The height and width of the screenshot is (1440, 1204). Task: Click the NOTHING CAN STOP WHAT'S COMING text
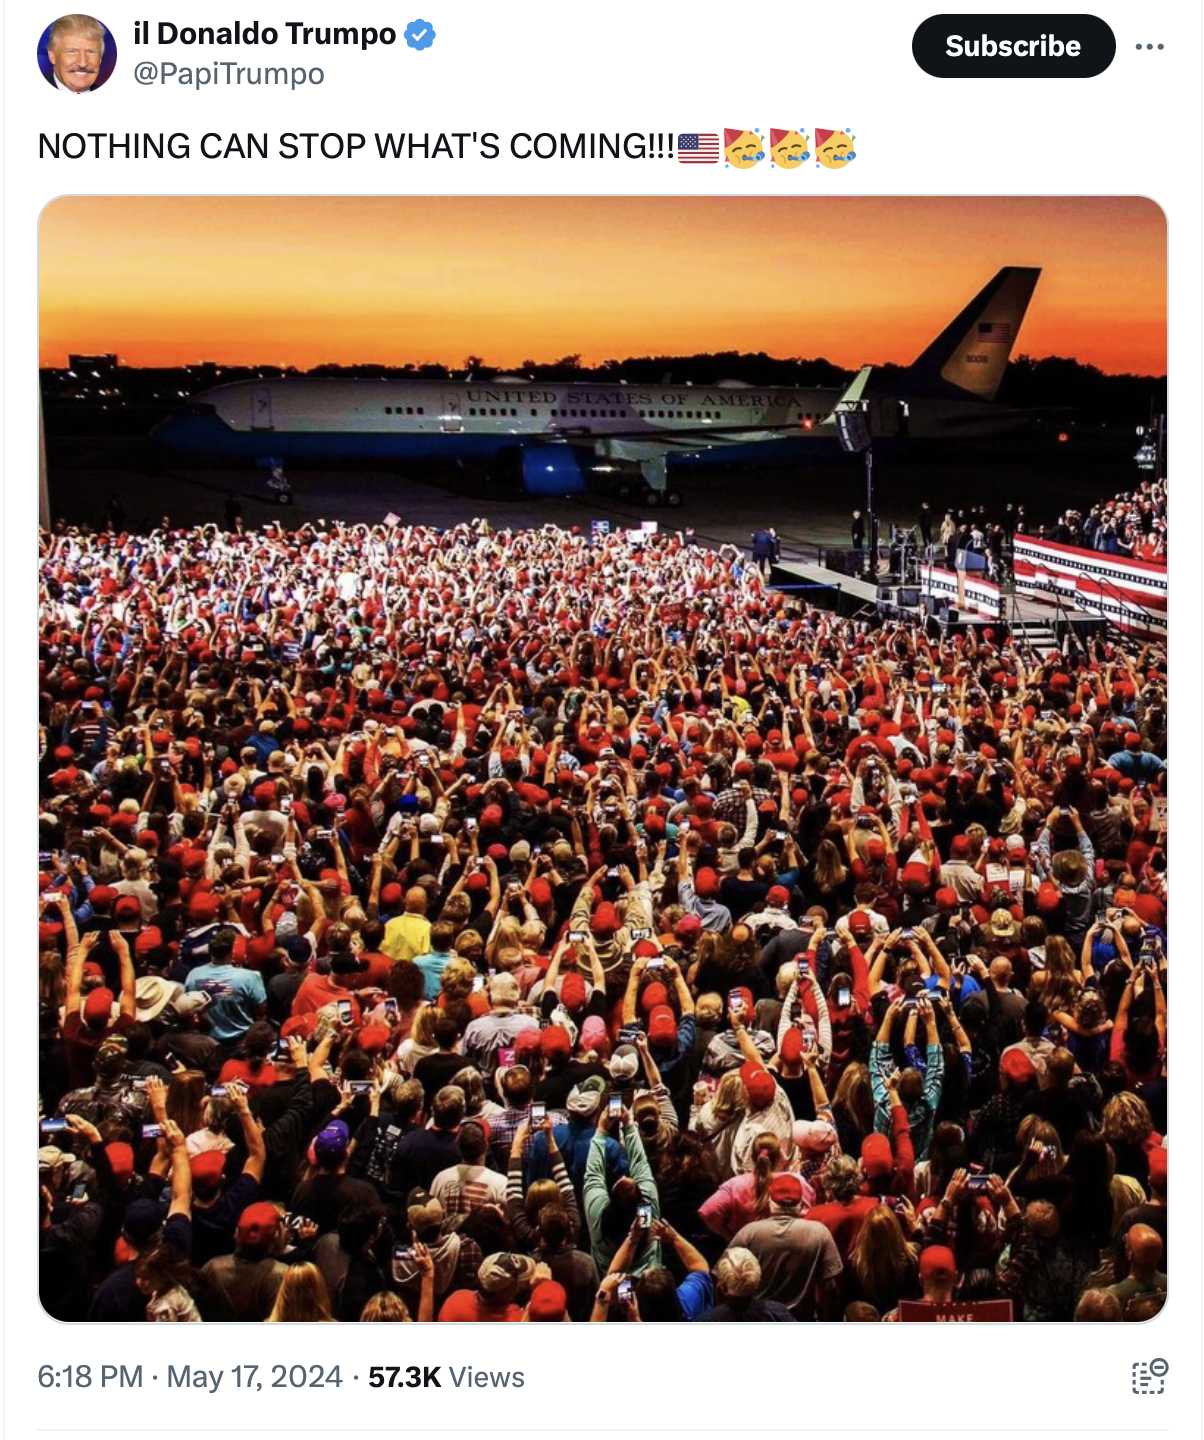point(356,147)
